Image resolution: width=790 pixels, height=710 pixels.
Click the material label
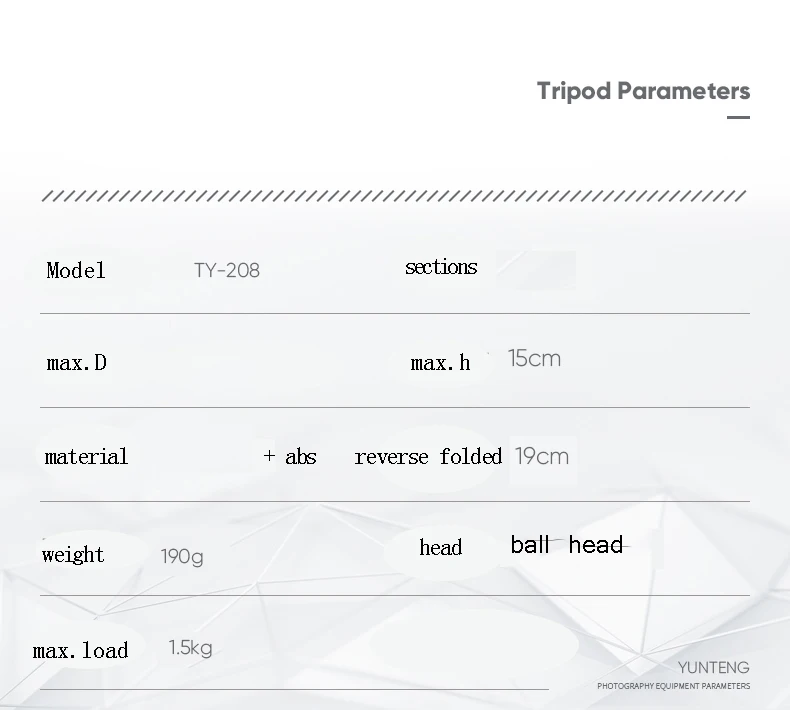[x=86, y=457]
